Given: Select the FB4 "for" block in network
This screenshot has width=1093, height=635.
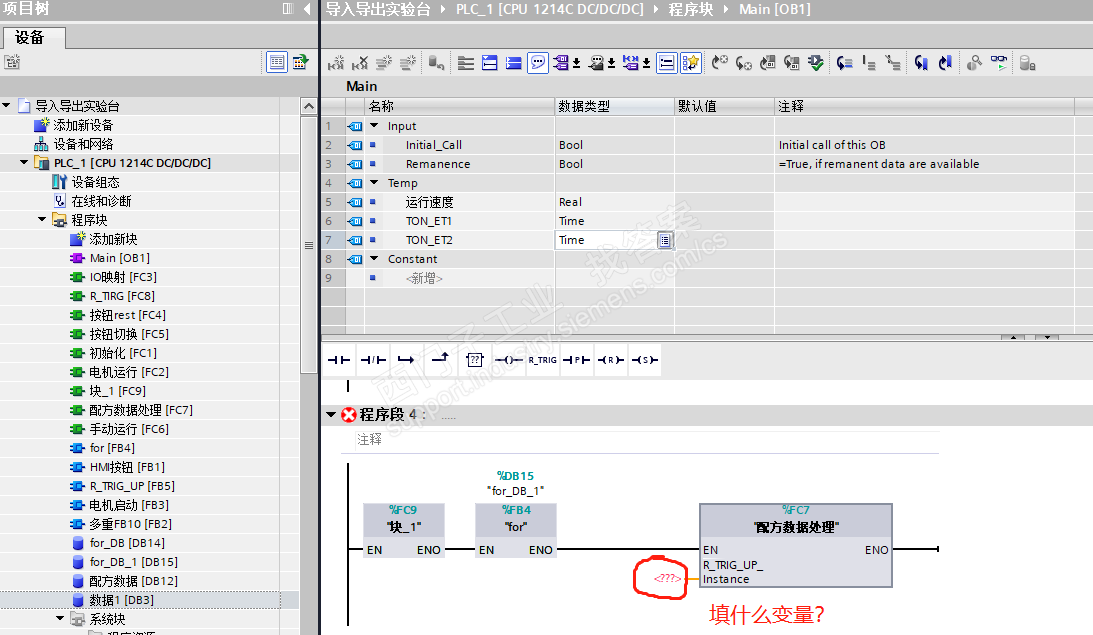Looking at the screenshot, I should [516, 530].
